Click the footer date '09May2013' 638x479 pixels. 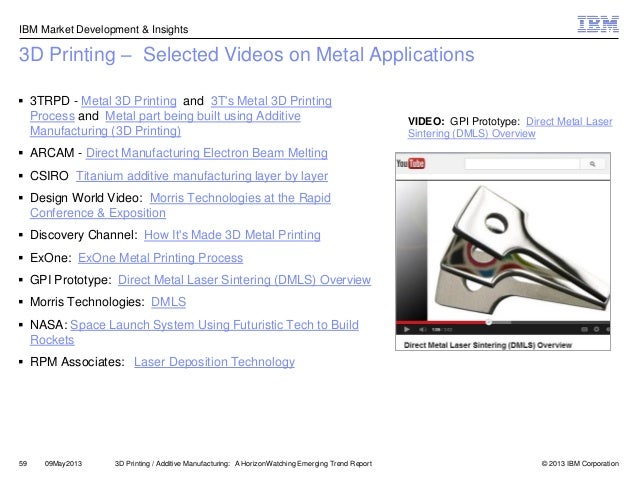[63, 464]
